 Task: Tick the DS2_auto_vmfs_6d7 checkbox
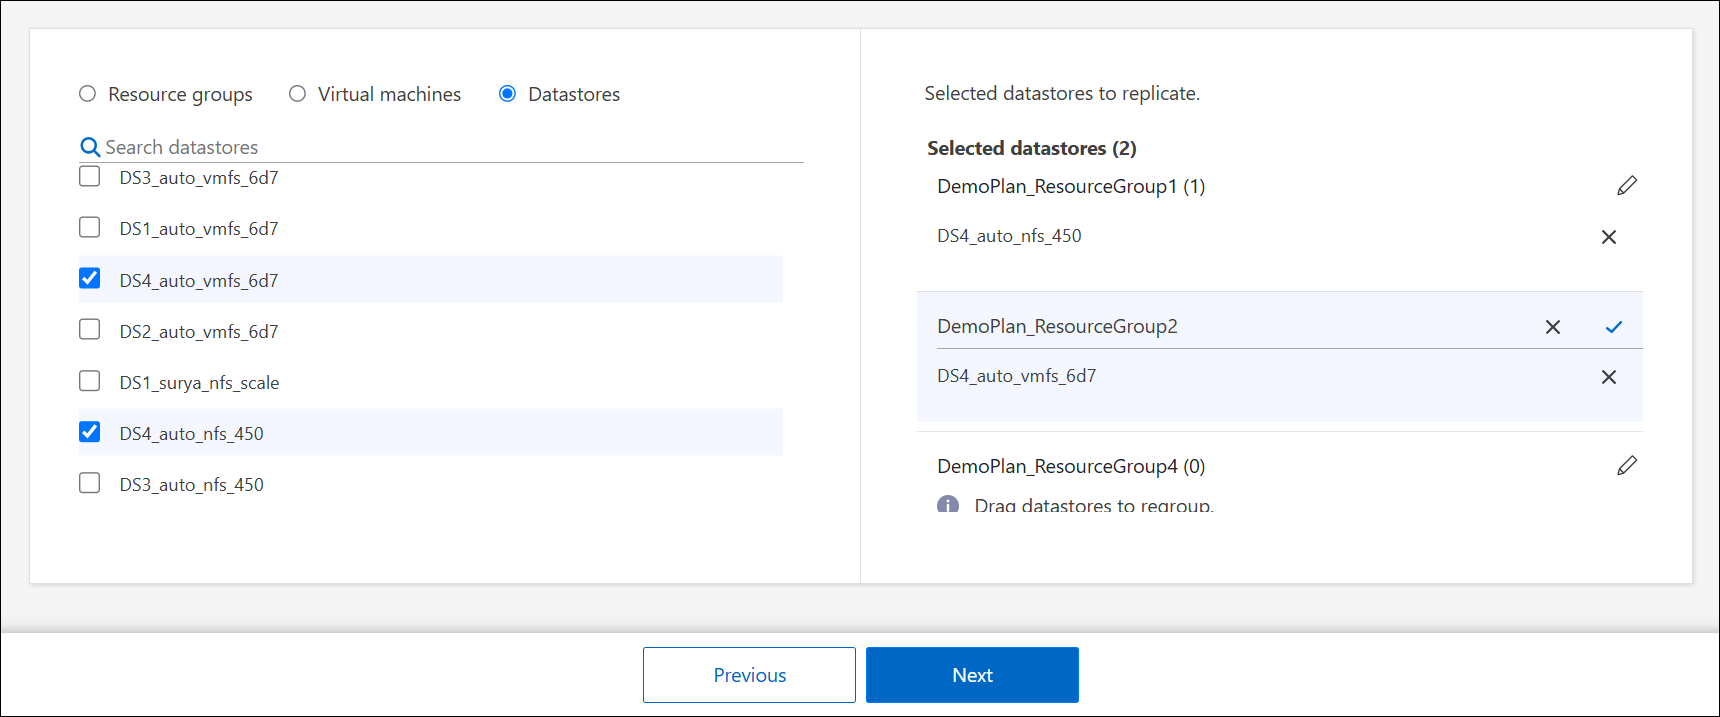point(90,330)
